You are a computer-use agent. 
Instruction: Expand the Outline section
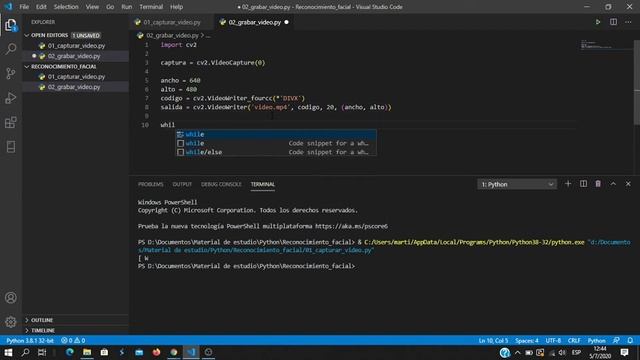pyautogui.click(x=42, y=320)
